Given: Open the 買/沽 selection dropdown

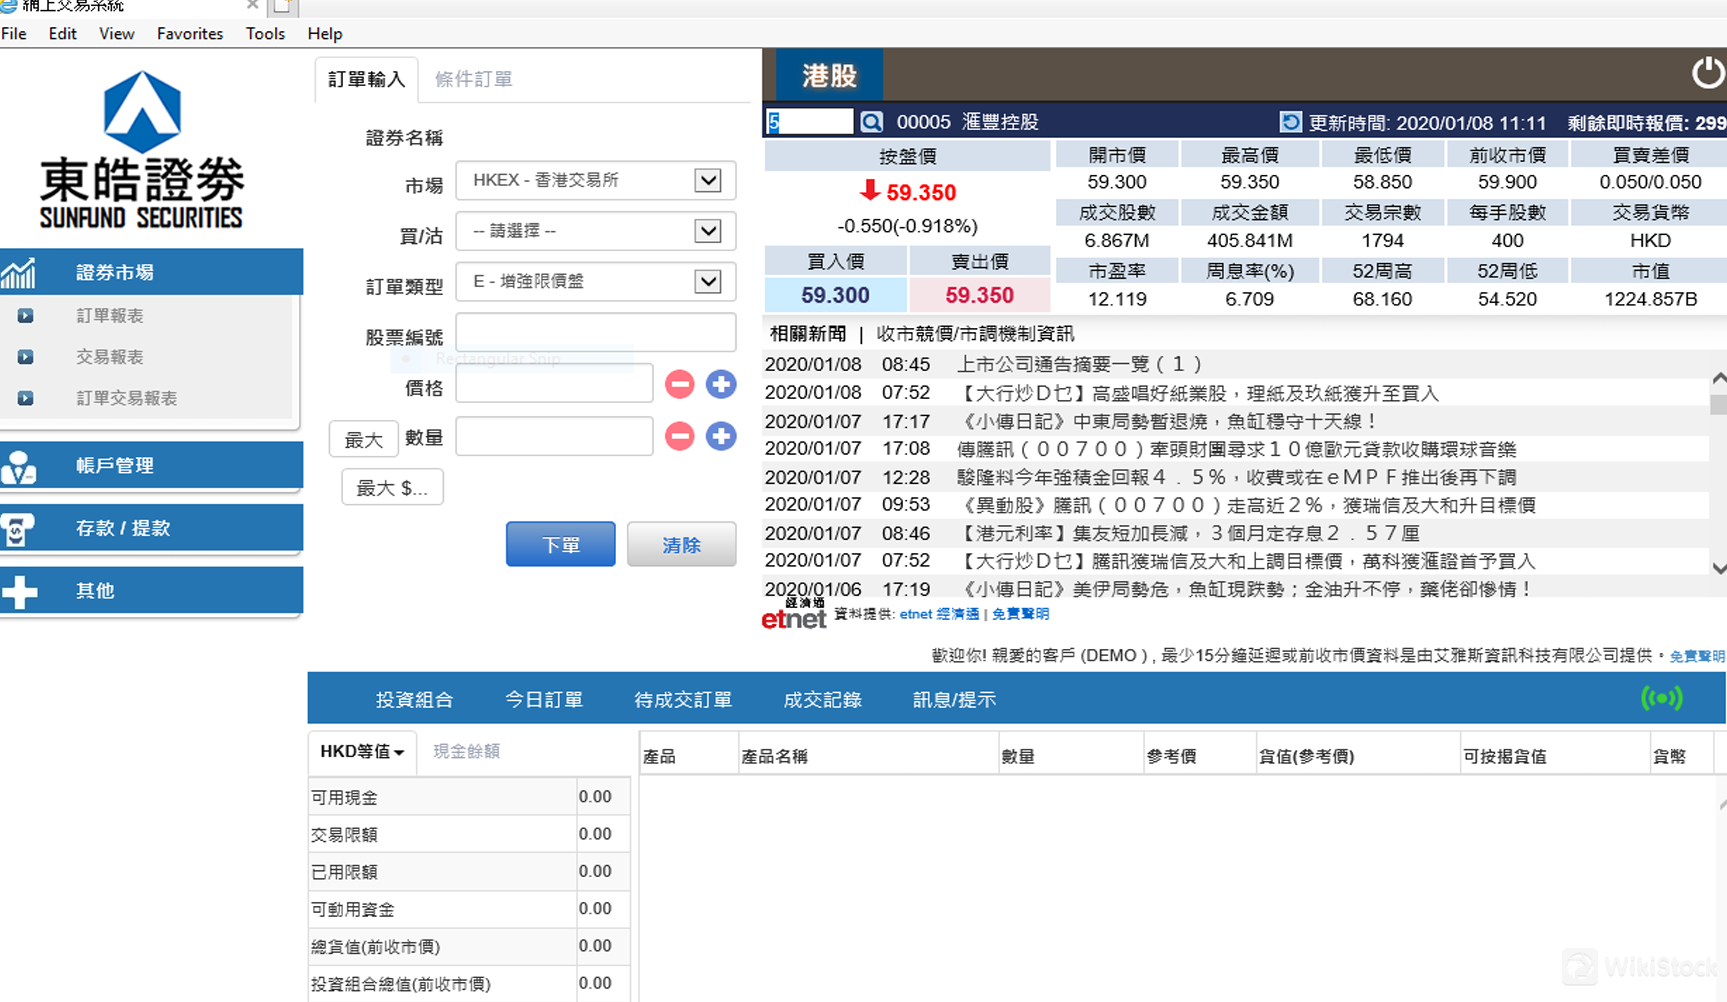Looking at the screenshot, I should point(596,231).
